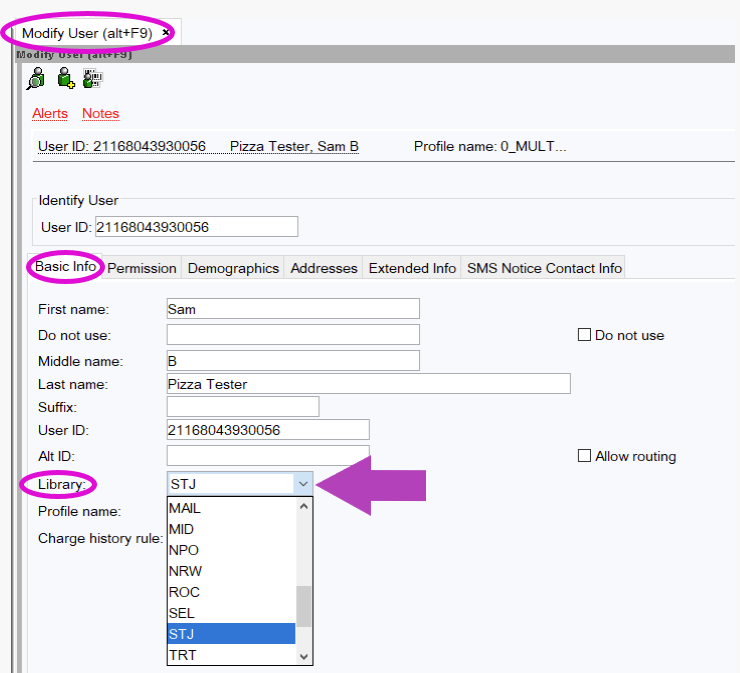This screenshot has width=740, height=673.
Task: Click the Identify User ID field
Action: point(196,227)
